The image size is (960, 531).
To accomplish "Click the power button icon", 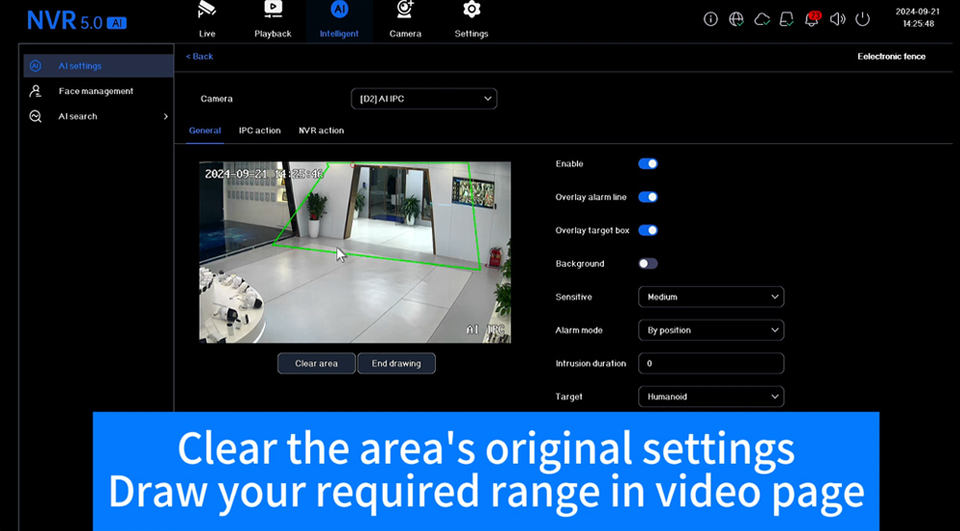I will click(x=863, y=19).
